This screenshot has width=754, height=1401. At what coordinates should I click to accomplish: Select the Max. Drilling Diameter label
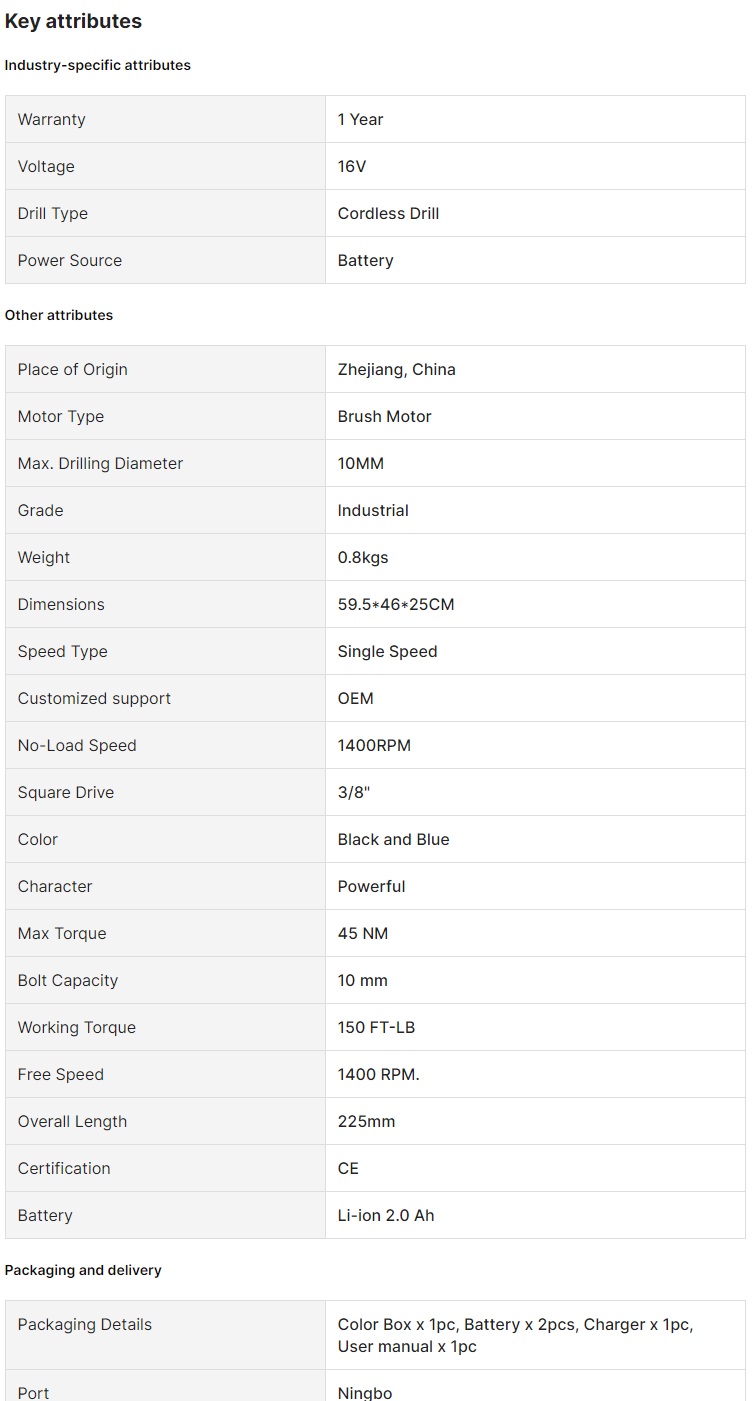tap(100, 463)
